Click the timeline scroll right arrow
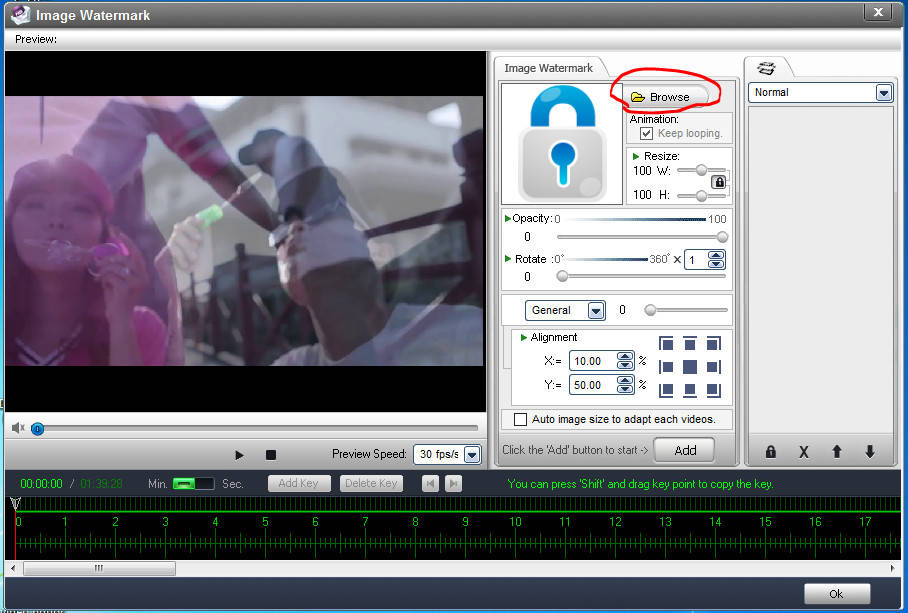 [x=892, y=568]
